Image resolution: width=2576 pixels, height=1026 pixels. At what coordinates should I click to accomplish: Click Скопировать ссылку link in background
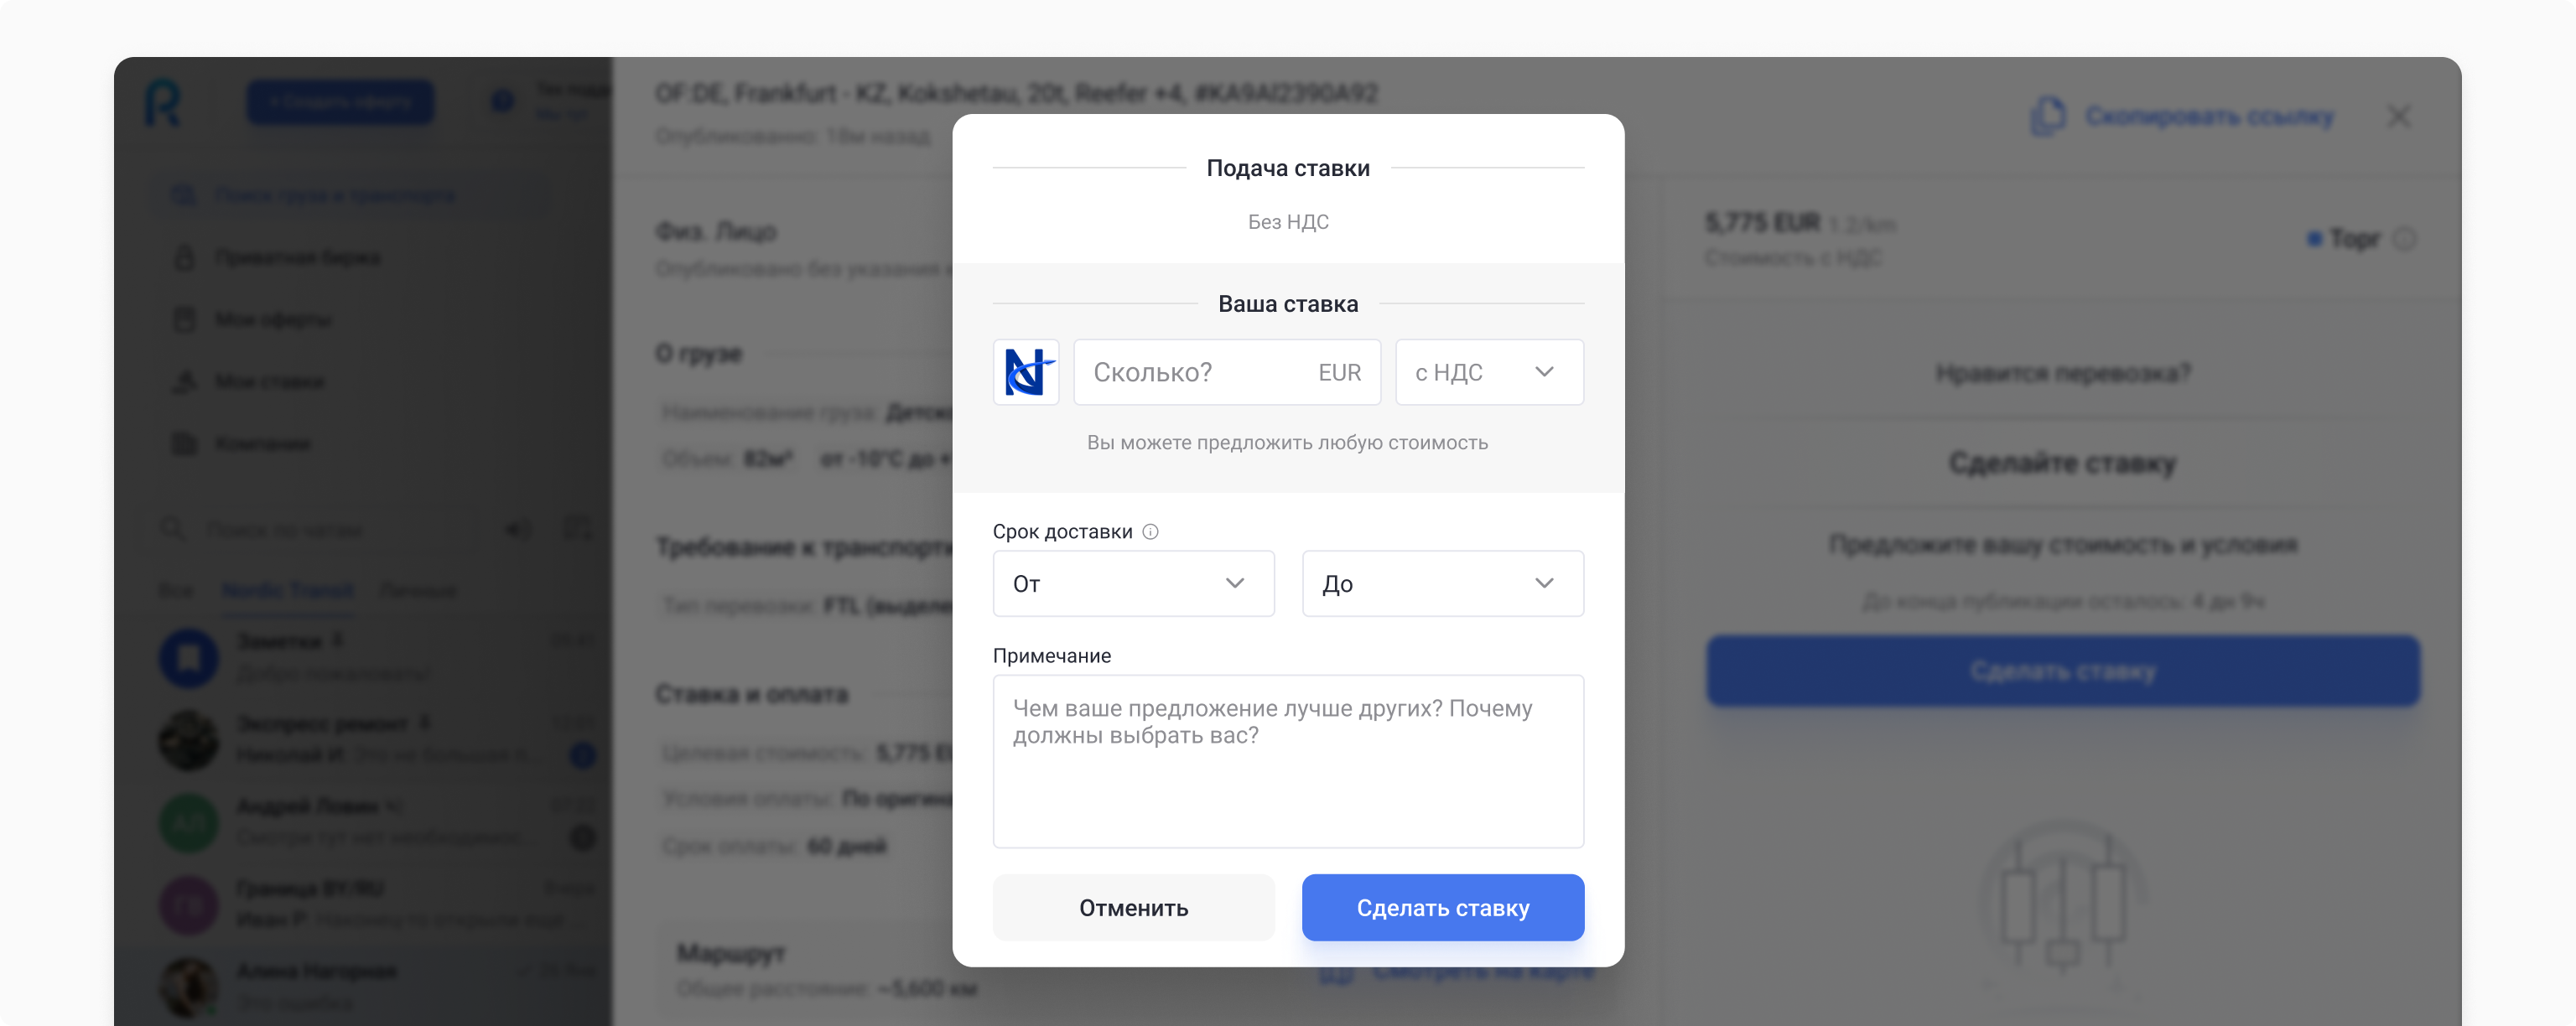tap(2209, 116)
